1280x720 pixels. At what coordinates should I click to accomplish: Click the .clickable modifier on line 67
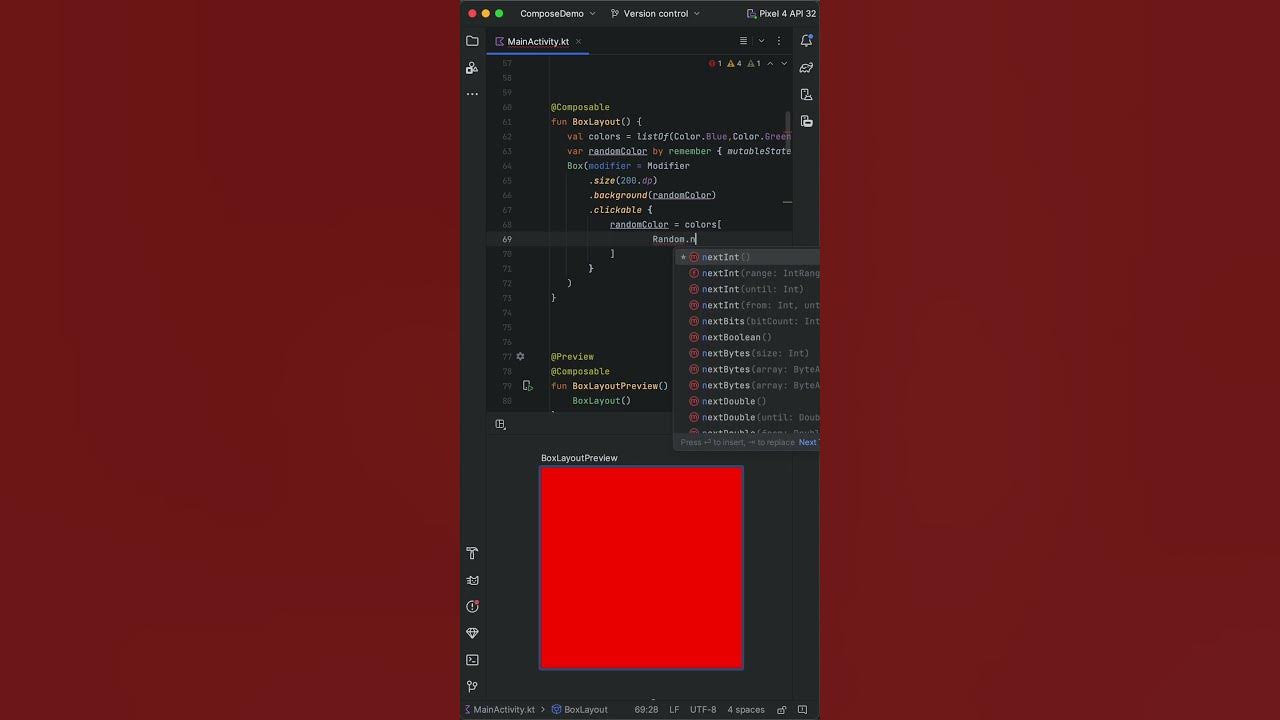[617, 210]
